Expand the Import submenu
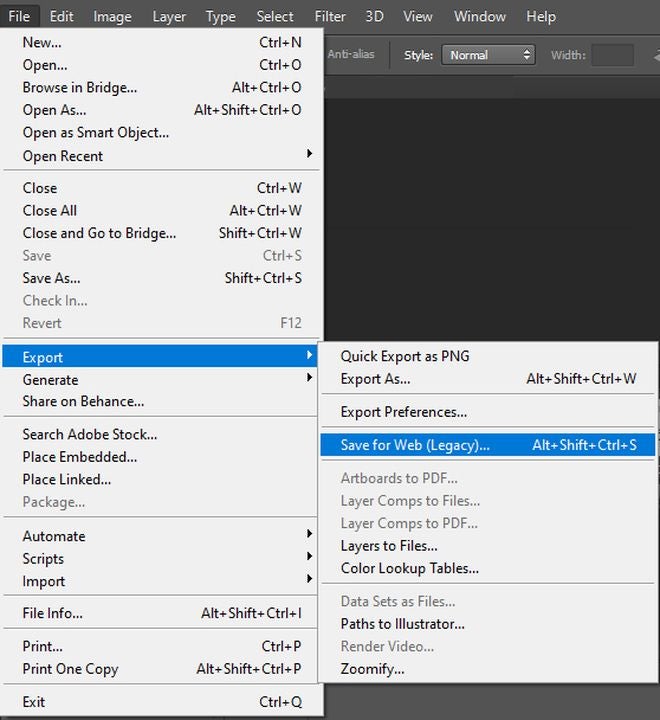Screen dimensions: 660x720 coord(162,581)
